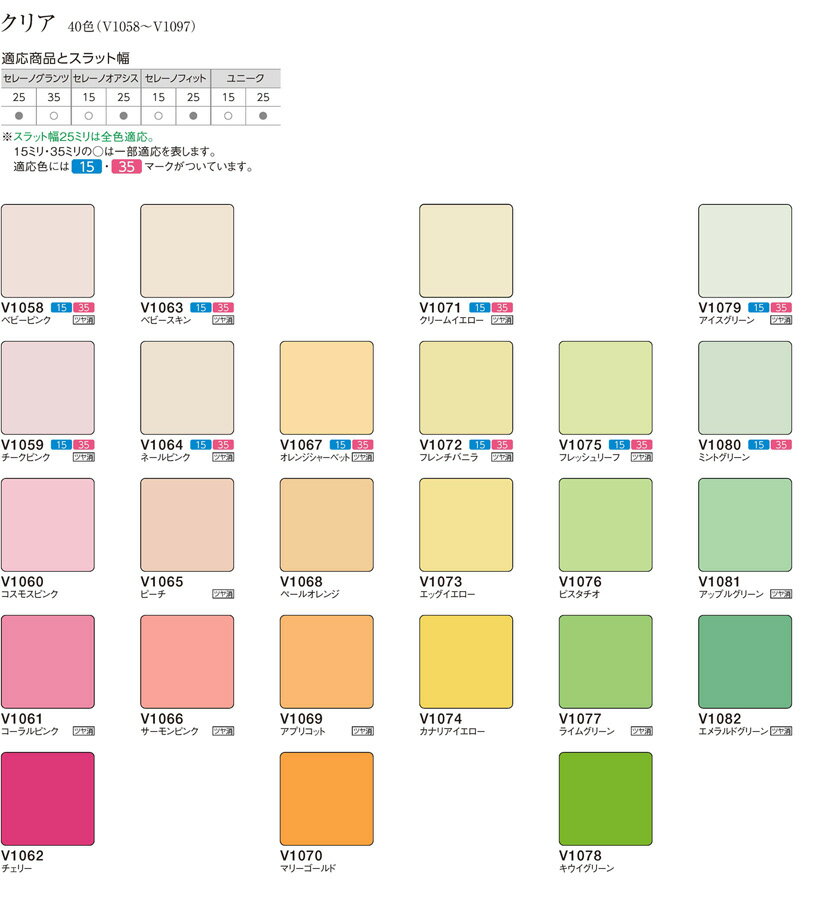Viewport: 840px width, 920px height.
Task: Click the ツヤ消 badge under V1061
Action: tap(84, 731)
